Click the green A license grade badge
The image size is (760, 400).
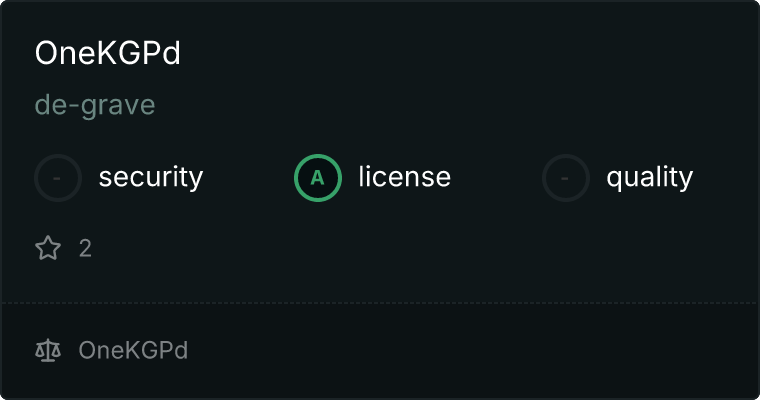(318, 178)
